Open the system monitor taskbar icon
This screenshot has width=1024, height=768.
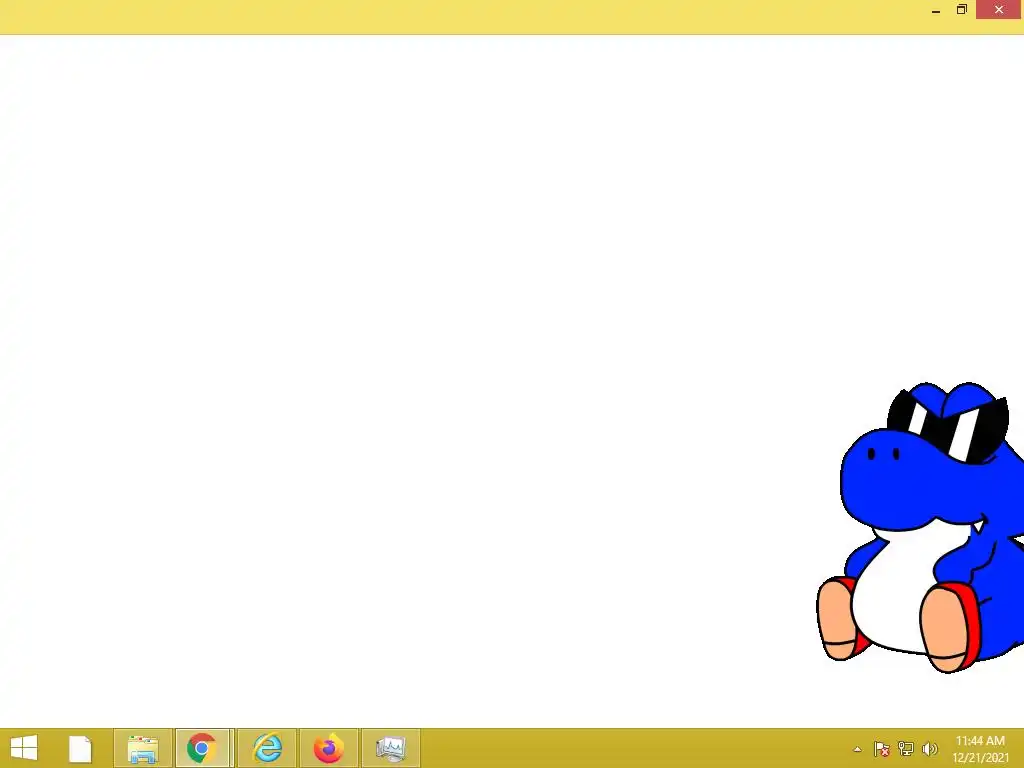[391, 748]
